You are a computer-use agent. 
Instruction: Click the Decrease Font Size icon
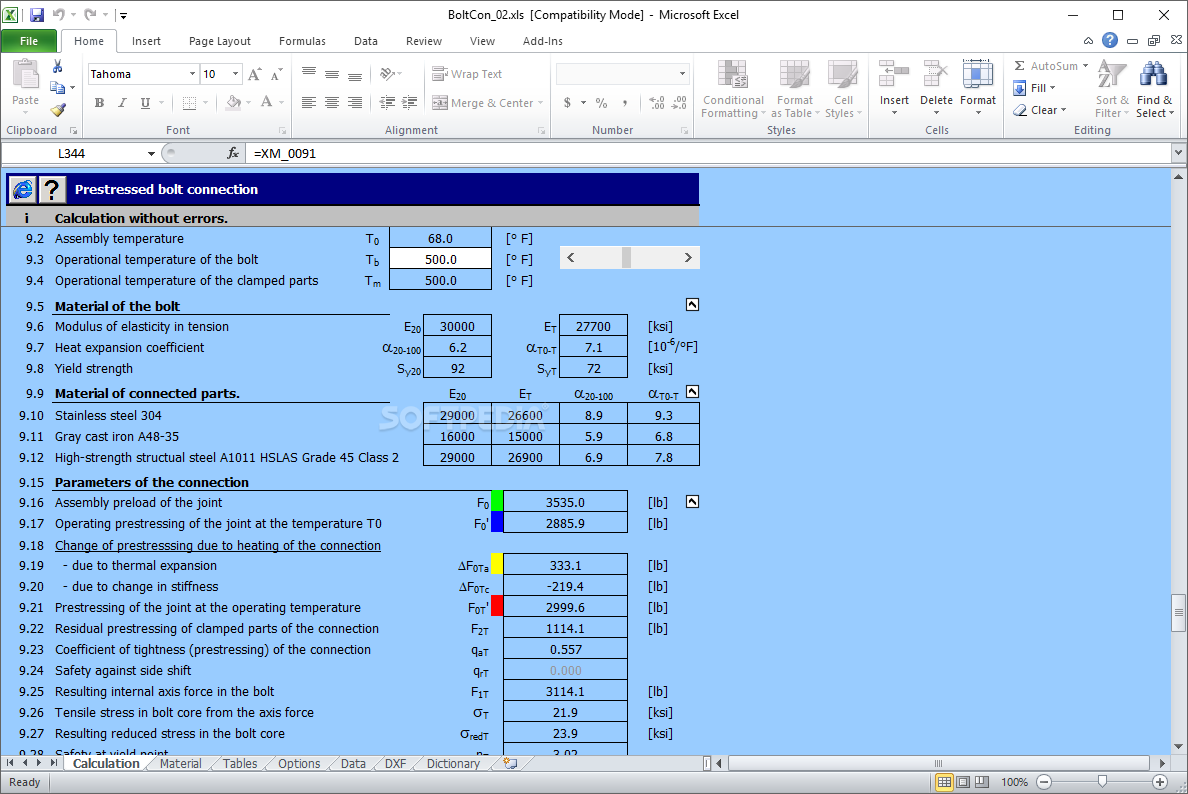[x=277, y=74]
